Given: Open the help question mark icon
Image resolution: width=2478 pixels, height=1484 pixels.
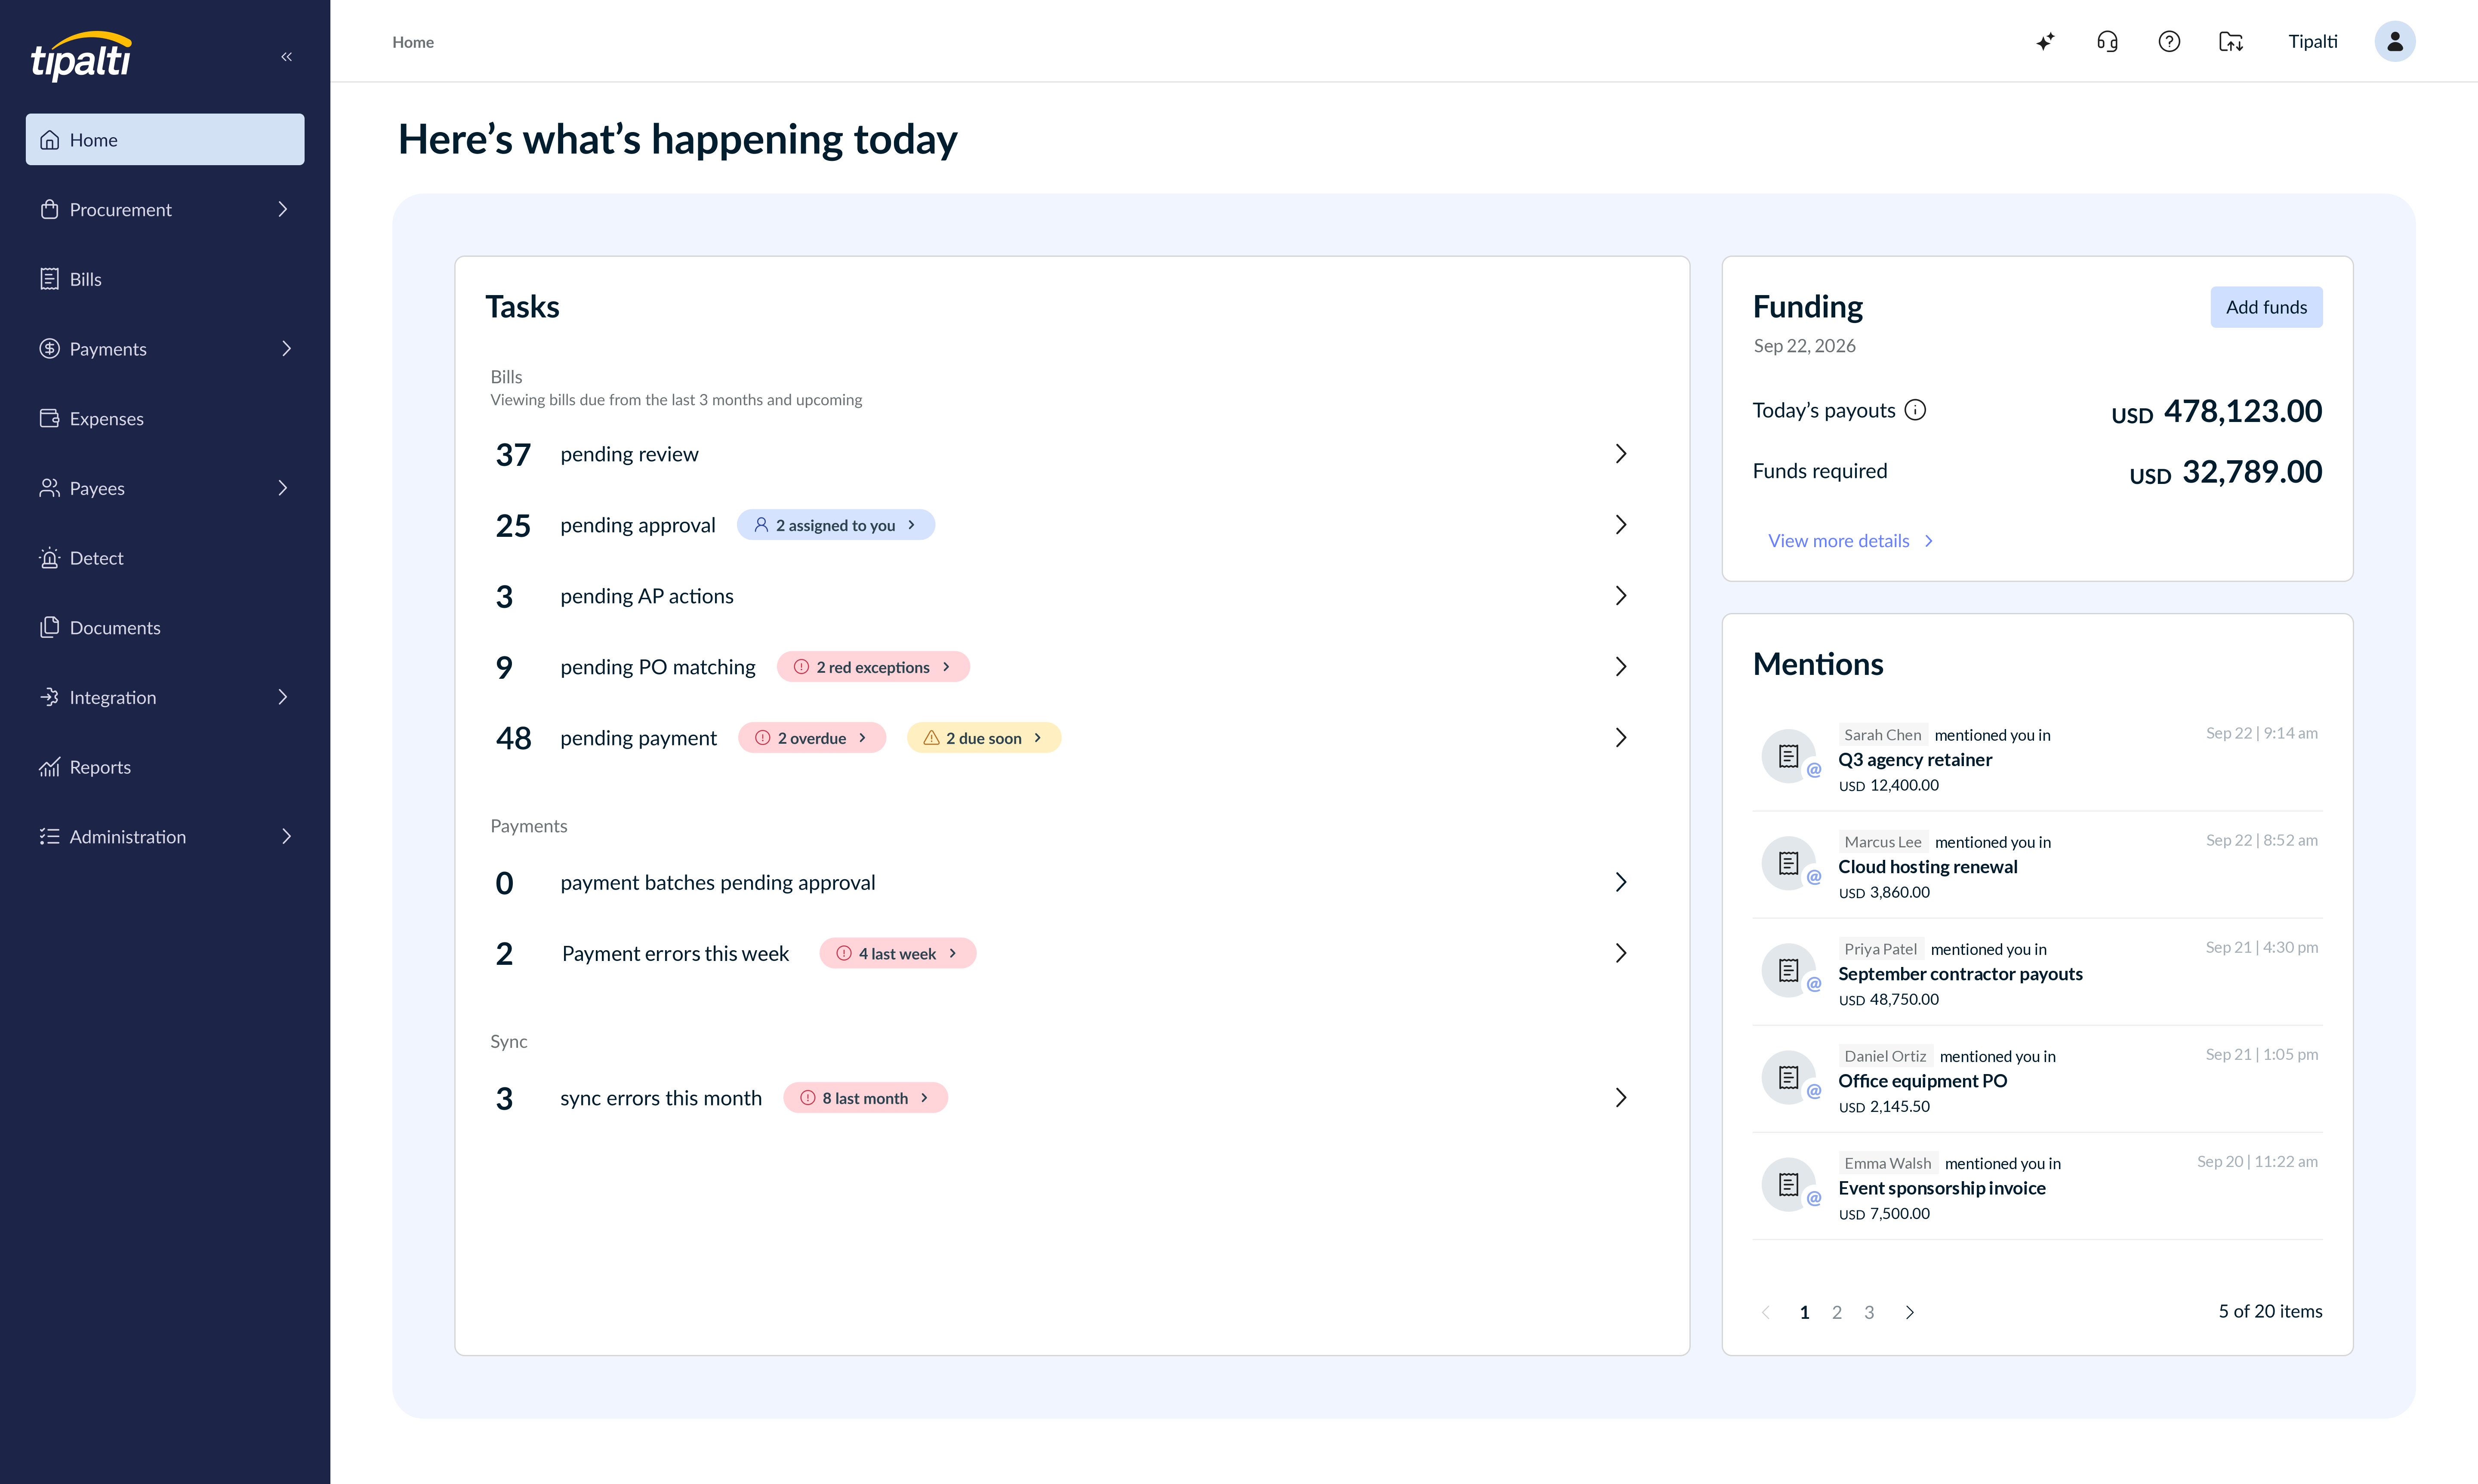Looking at the screenshot, I should tap(2169, 41).
